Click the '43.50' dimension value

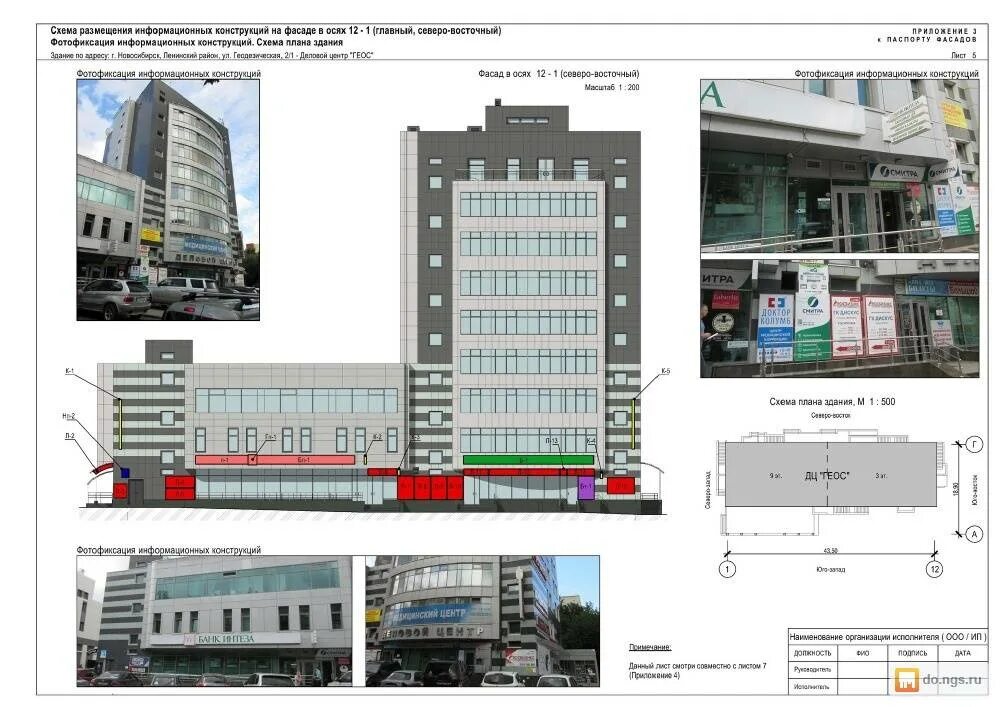(x=830, y=550)
